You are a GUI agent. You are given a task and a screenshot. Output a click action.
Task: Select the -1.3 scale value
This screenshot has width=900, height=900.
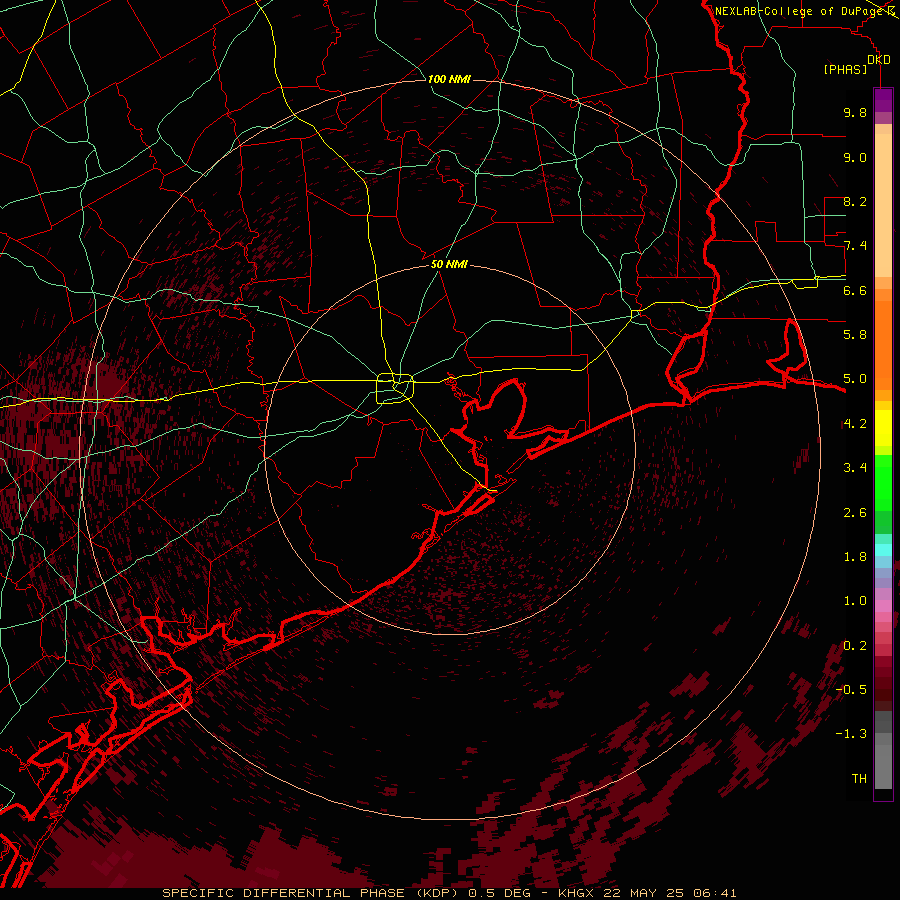(851, 734)
